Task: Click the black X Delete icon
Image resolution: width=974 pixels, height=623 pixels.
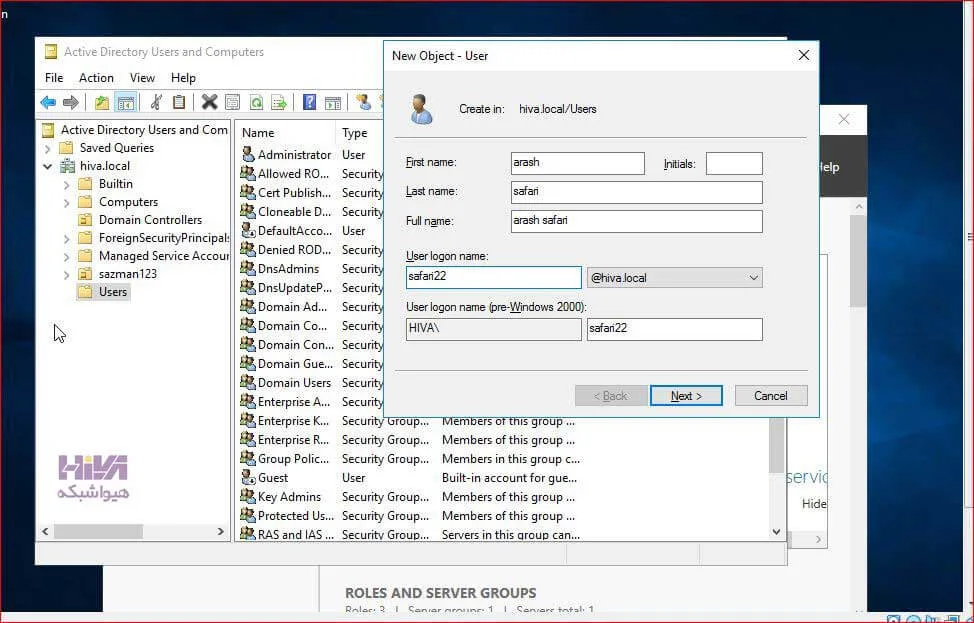Action: 209,102
